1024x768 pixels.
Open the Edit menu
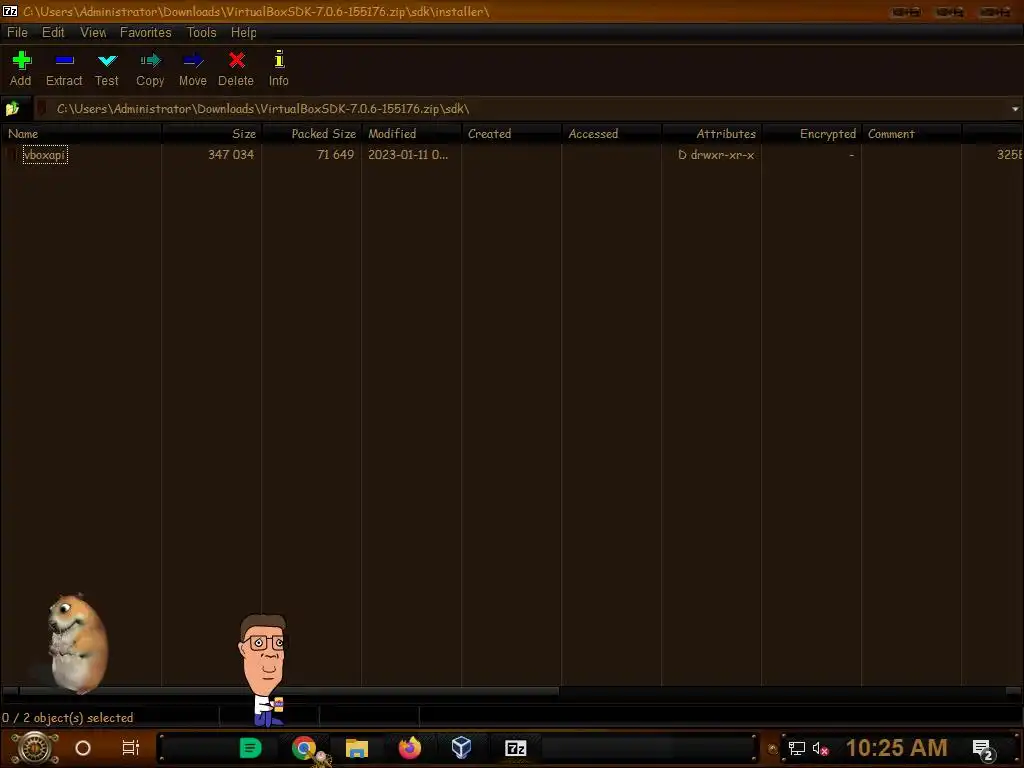point(53,33)
